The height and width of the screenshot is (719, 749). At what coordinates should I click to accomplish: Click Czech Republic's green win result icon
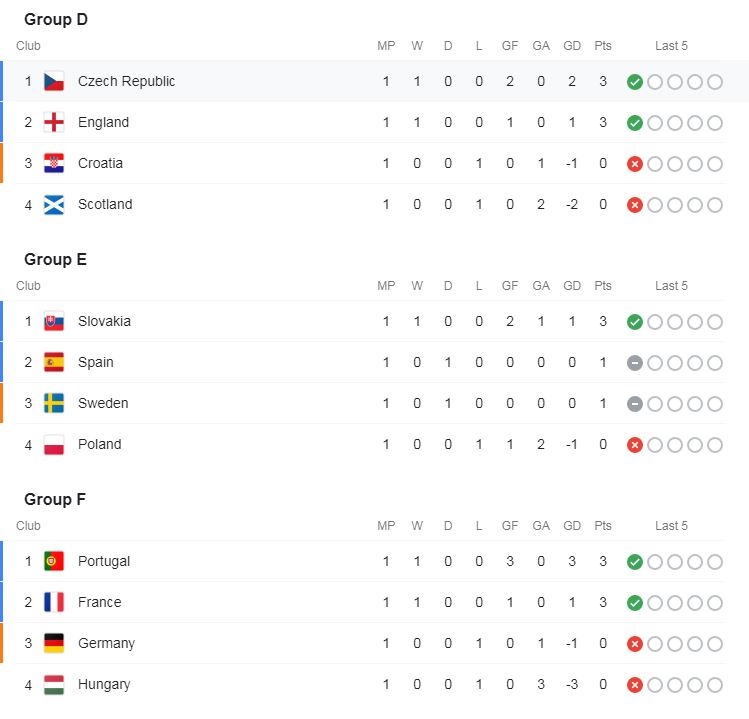click(x=634, y=82)
